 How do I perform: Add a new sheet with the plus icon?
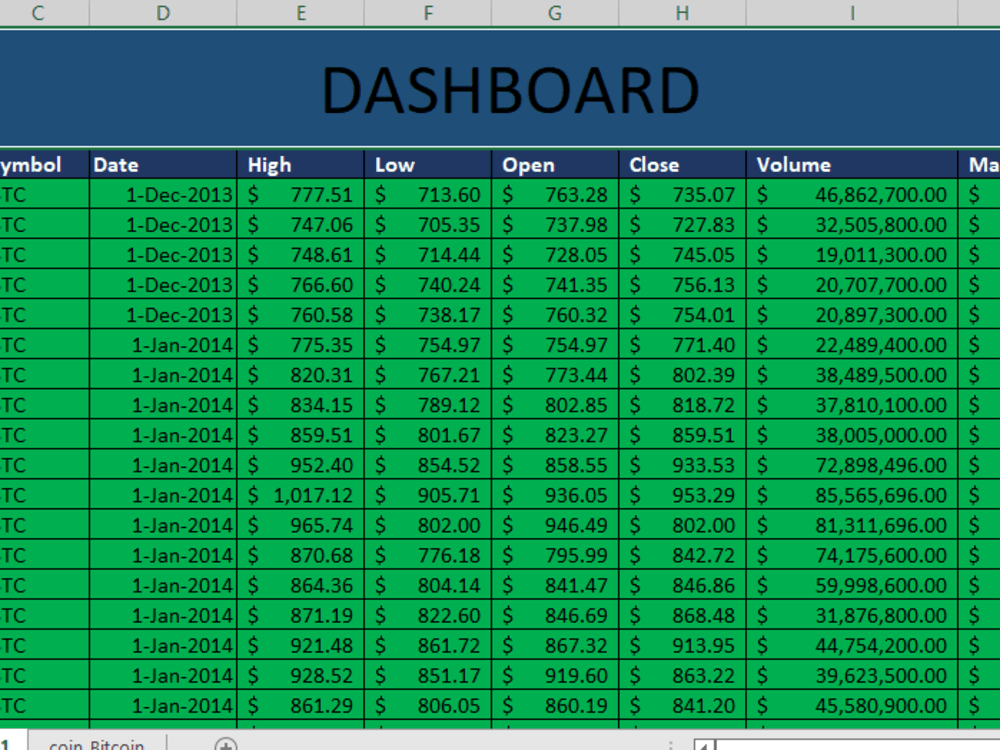point(226,745)
